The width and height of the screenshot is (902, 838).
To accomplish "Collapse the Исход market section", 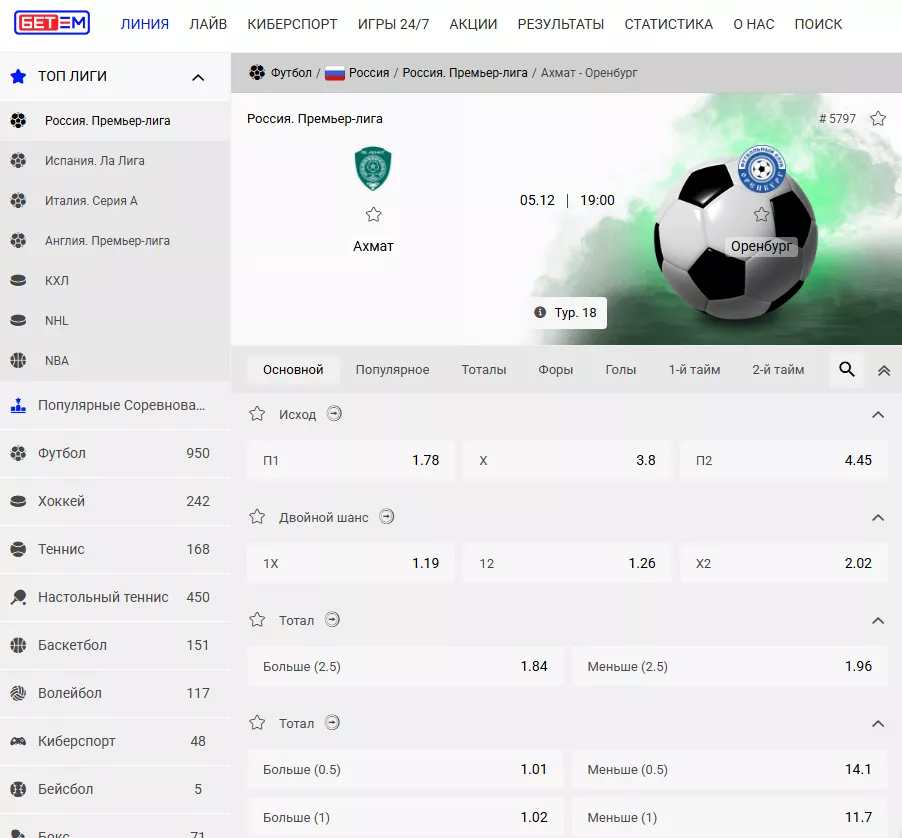I will (878, 414).
